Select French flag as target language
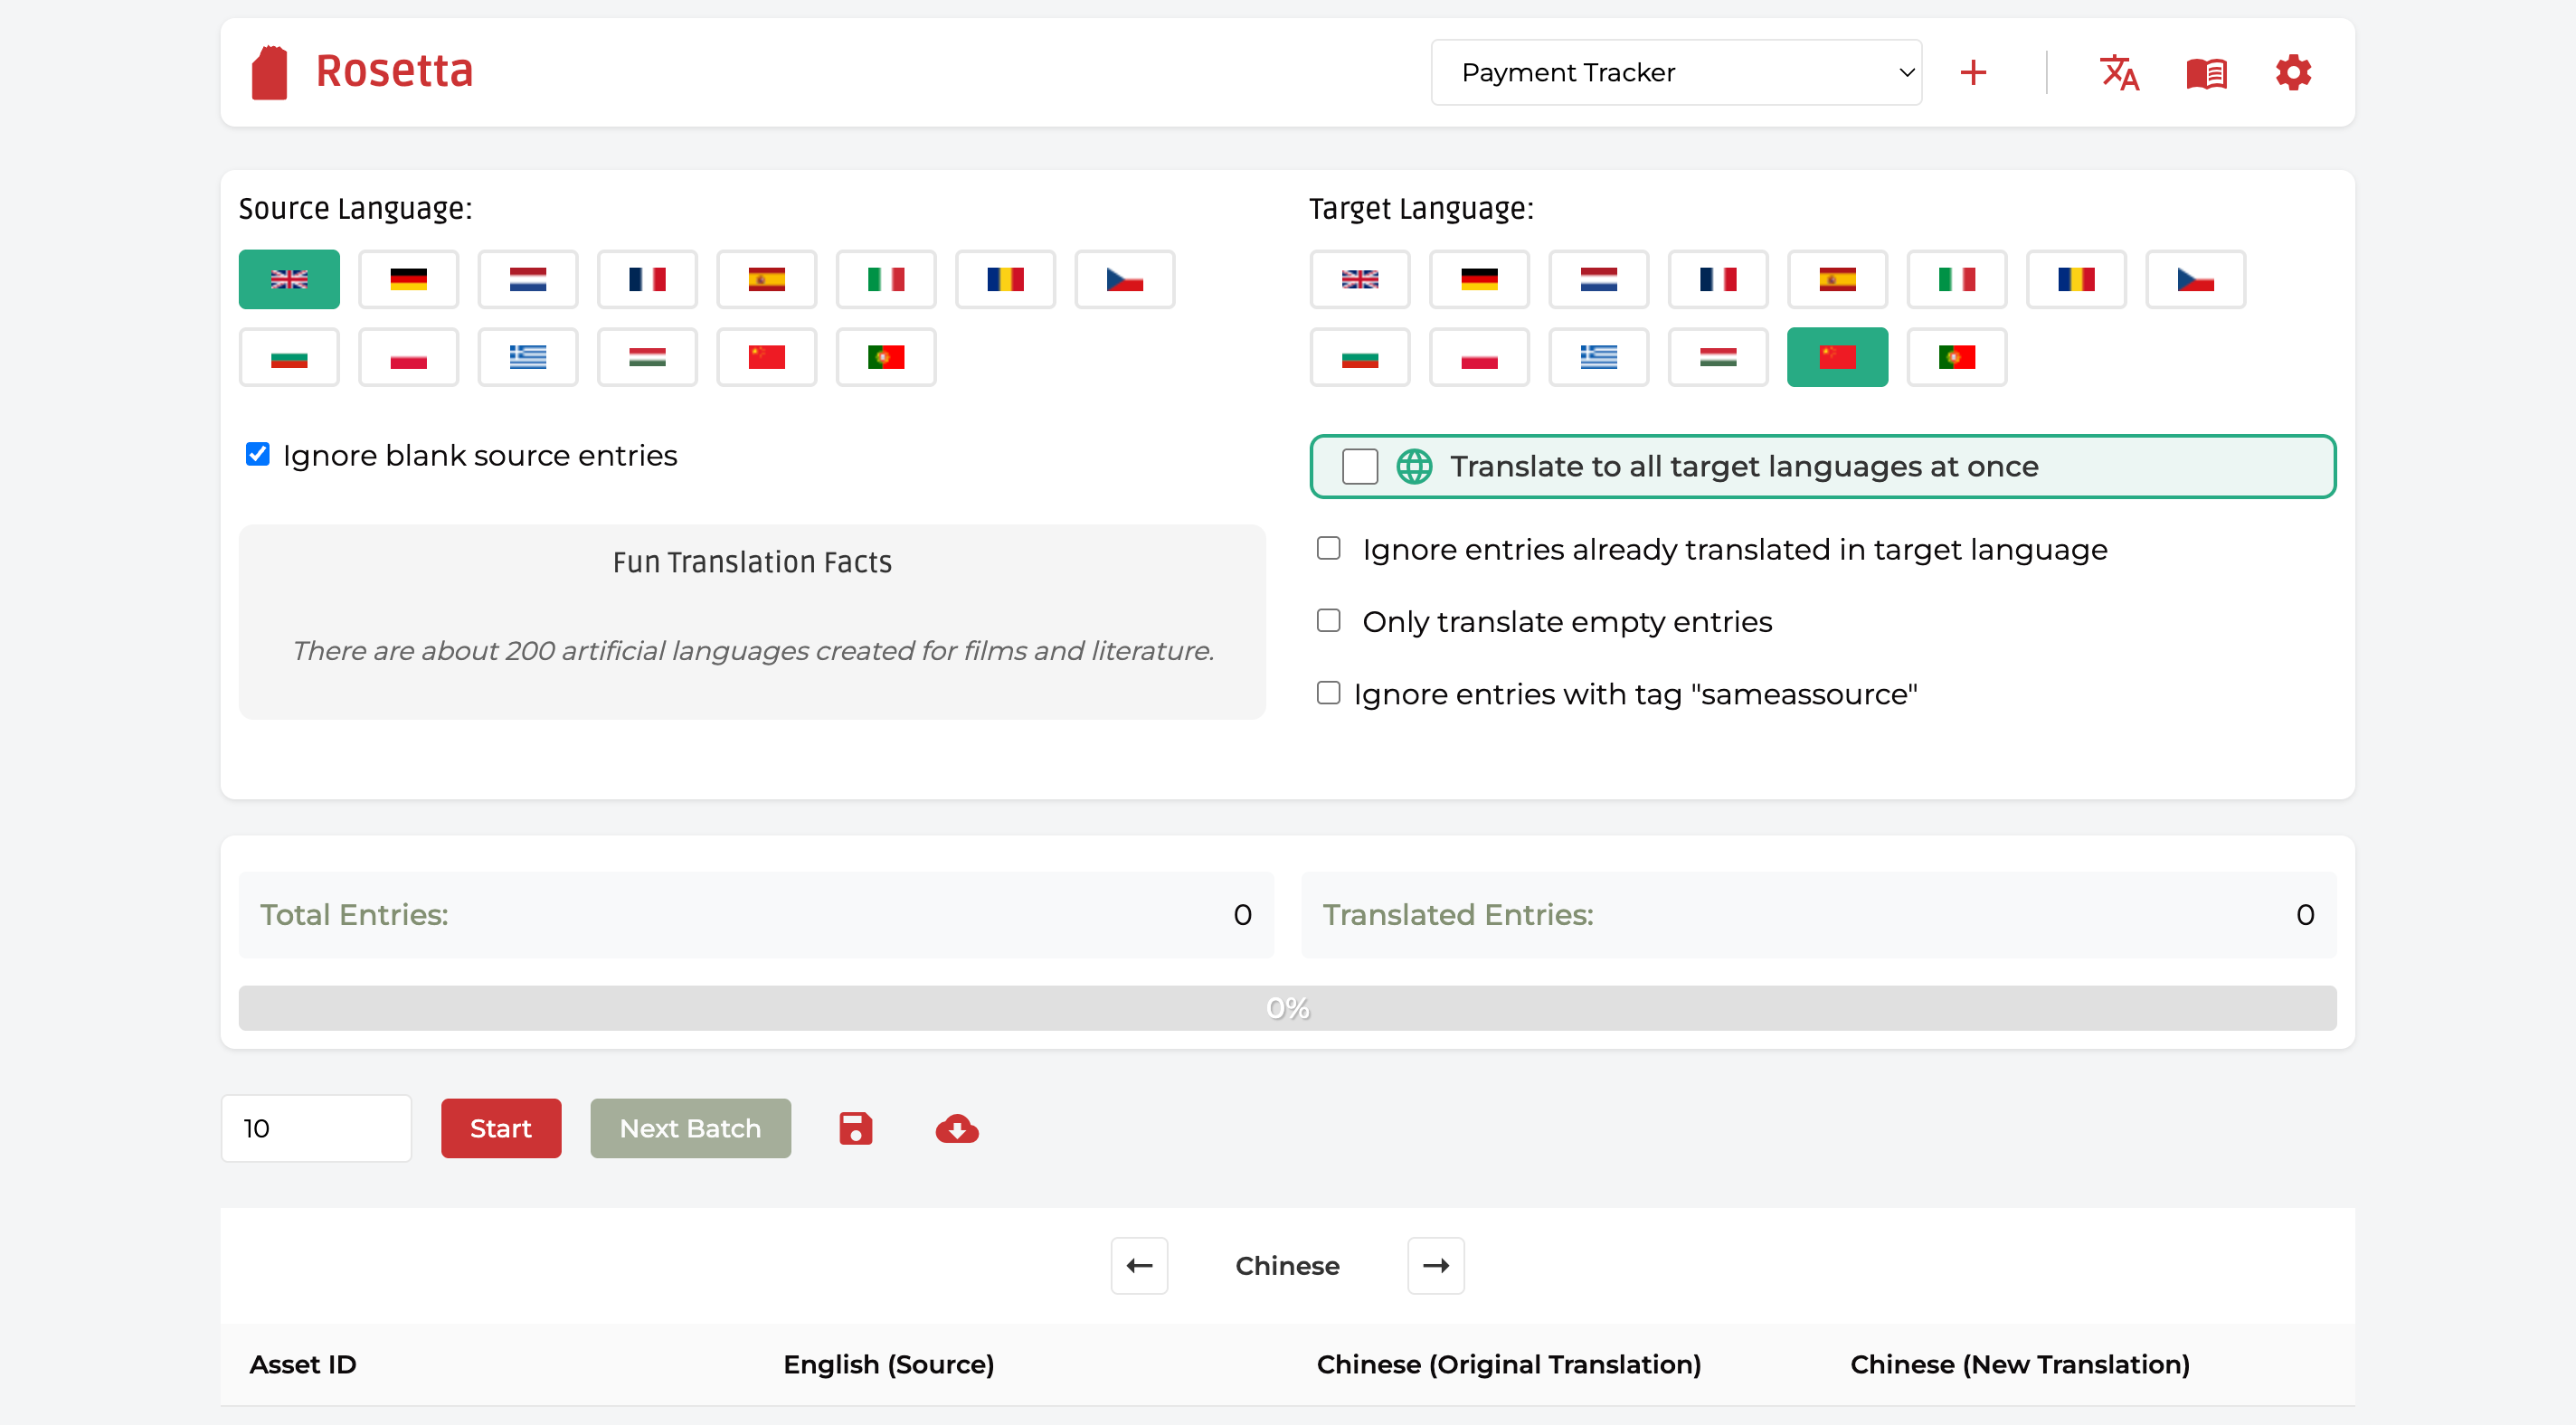Viewport: 2576px width, 1425px height. tap(1717, 279)
